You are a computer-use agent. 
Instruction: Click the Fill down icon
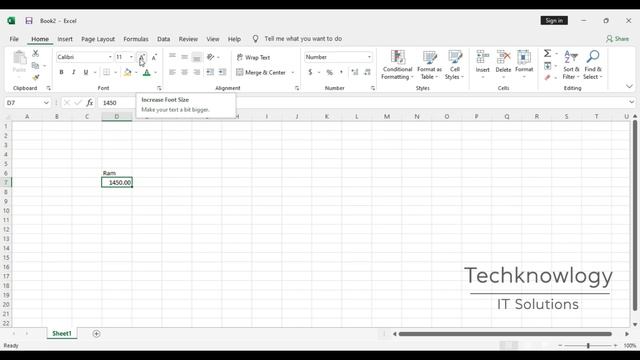[x=547, y=66]
